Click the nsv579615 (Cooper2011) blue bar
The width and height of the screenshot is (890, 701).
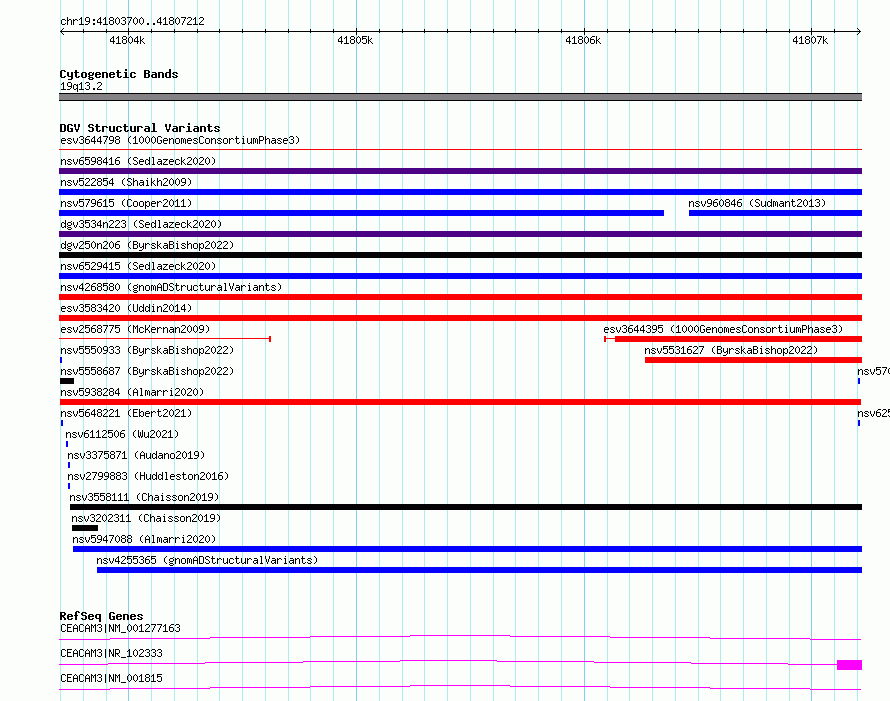point(362,213)
